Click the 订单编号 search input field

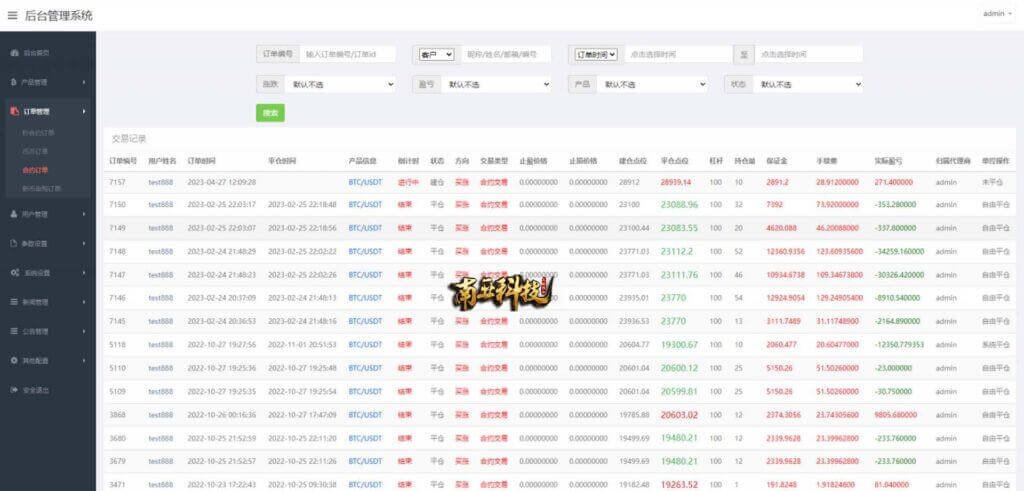click(x=346, y=54)
